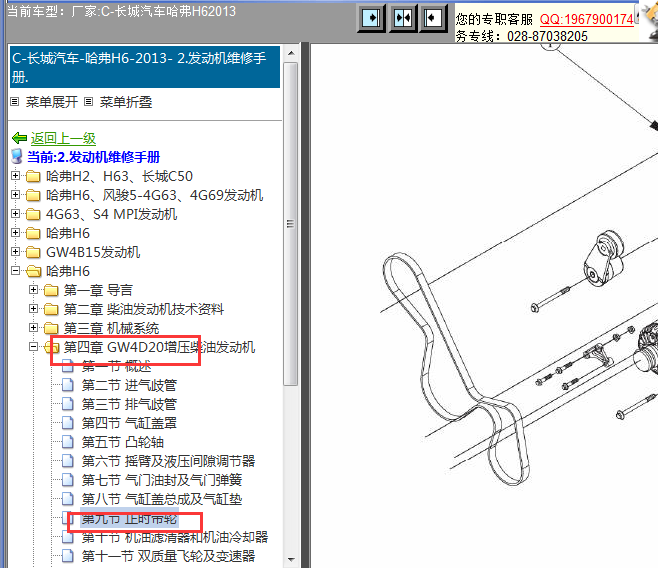Viewport: 658px width, 568px height.
Task: Collapse 第四章 GW4D20增压柴油发动机 chapter
Action: tap(34, 347)
